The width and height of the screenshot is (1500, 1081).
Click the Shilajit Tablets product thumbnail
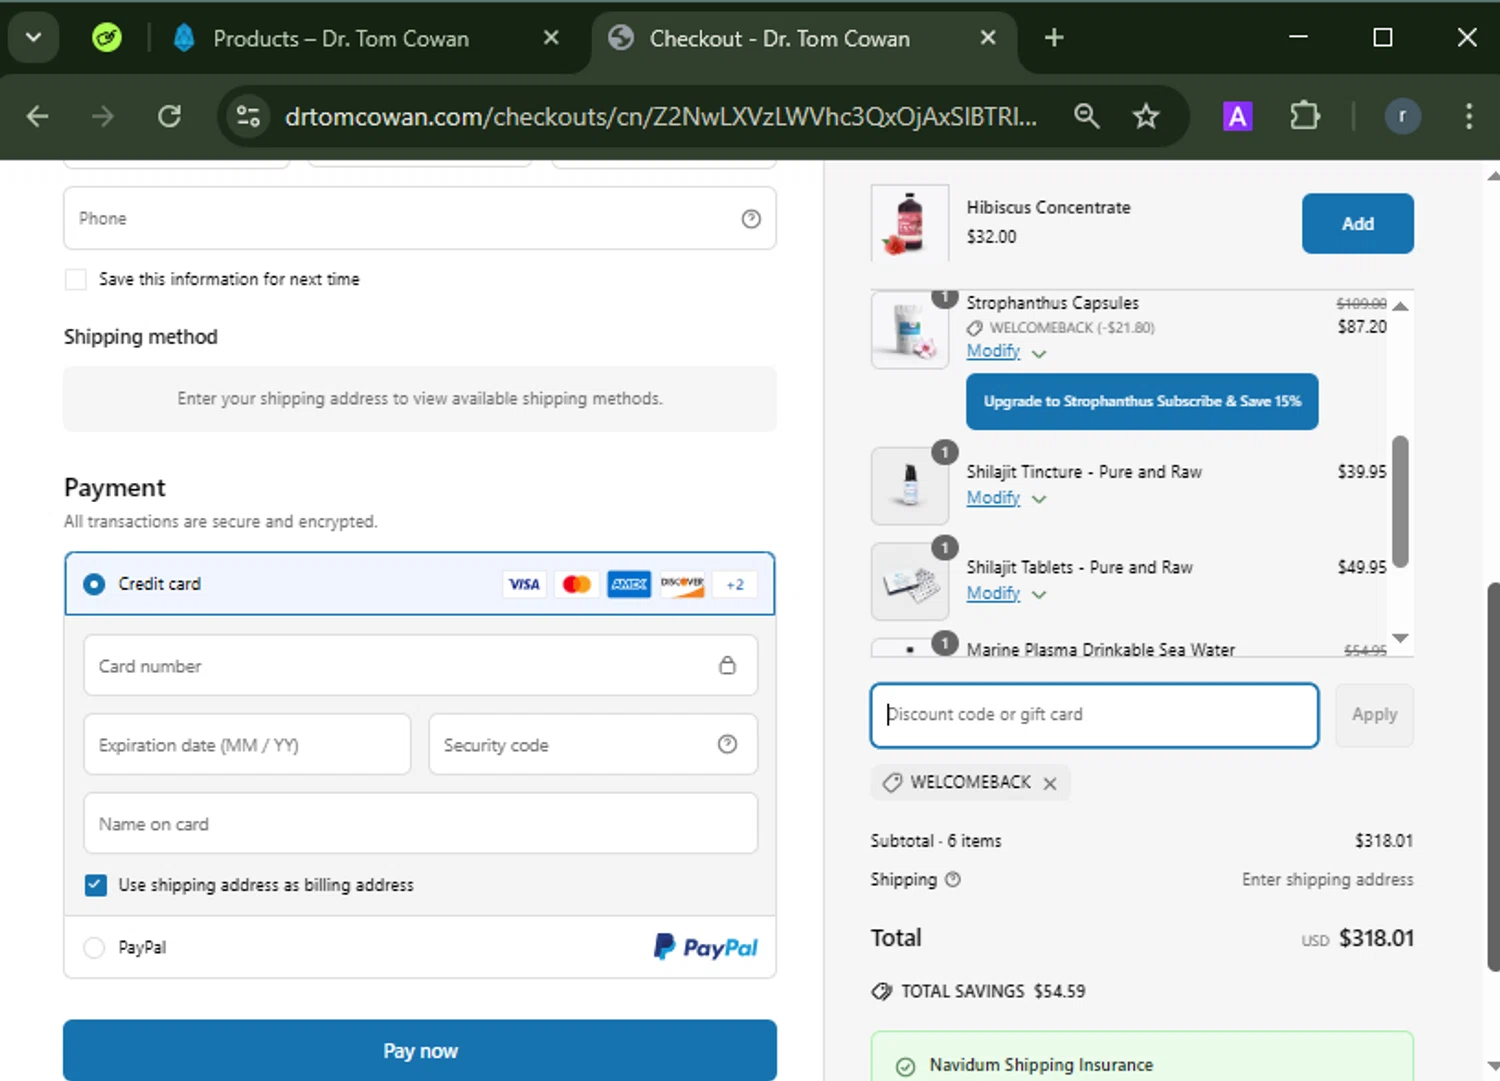click(910, 582)
